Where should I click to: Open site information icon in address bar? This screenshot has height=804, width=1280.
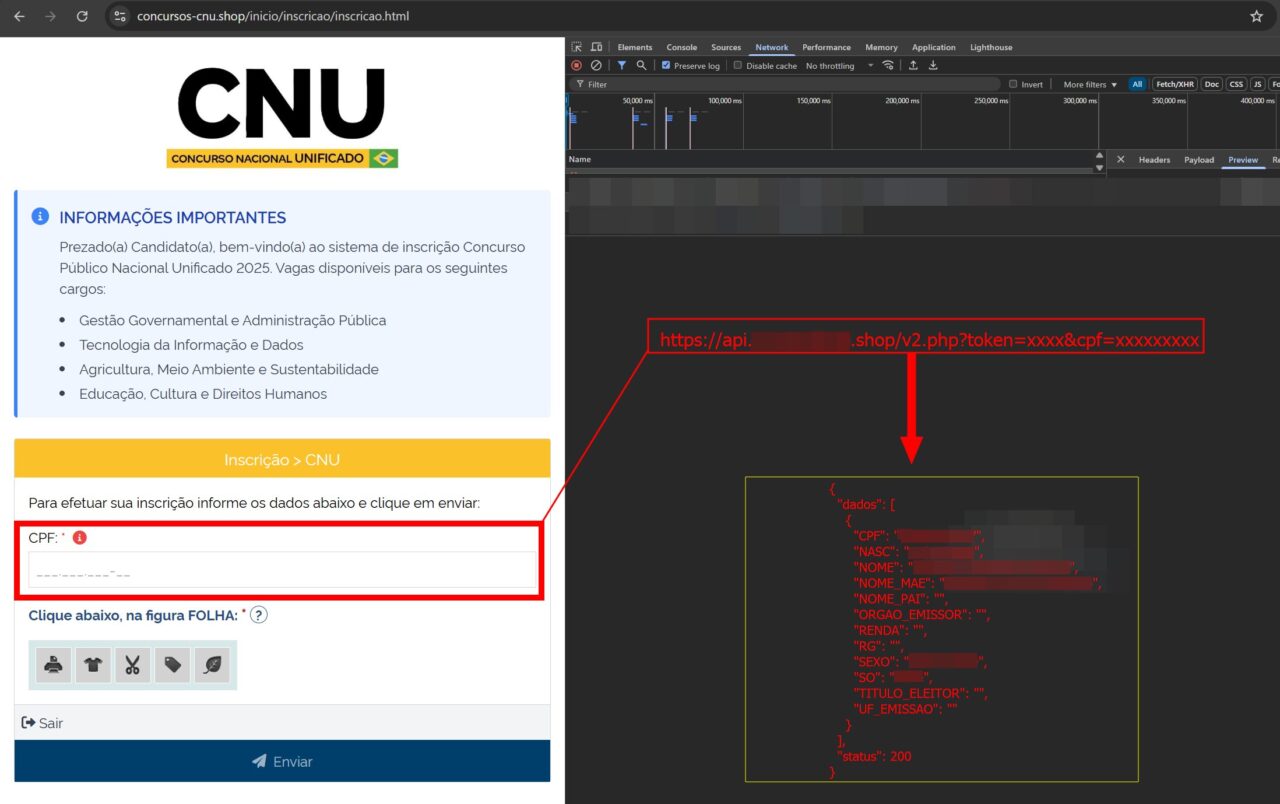[x=120, y=16]
